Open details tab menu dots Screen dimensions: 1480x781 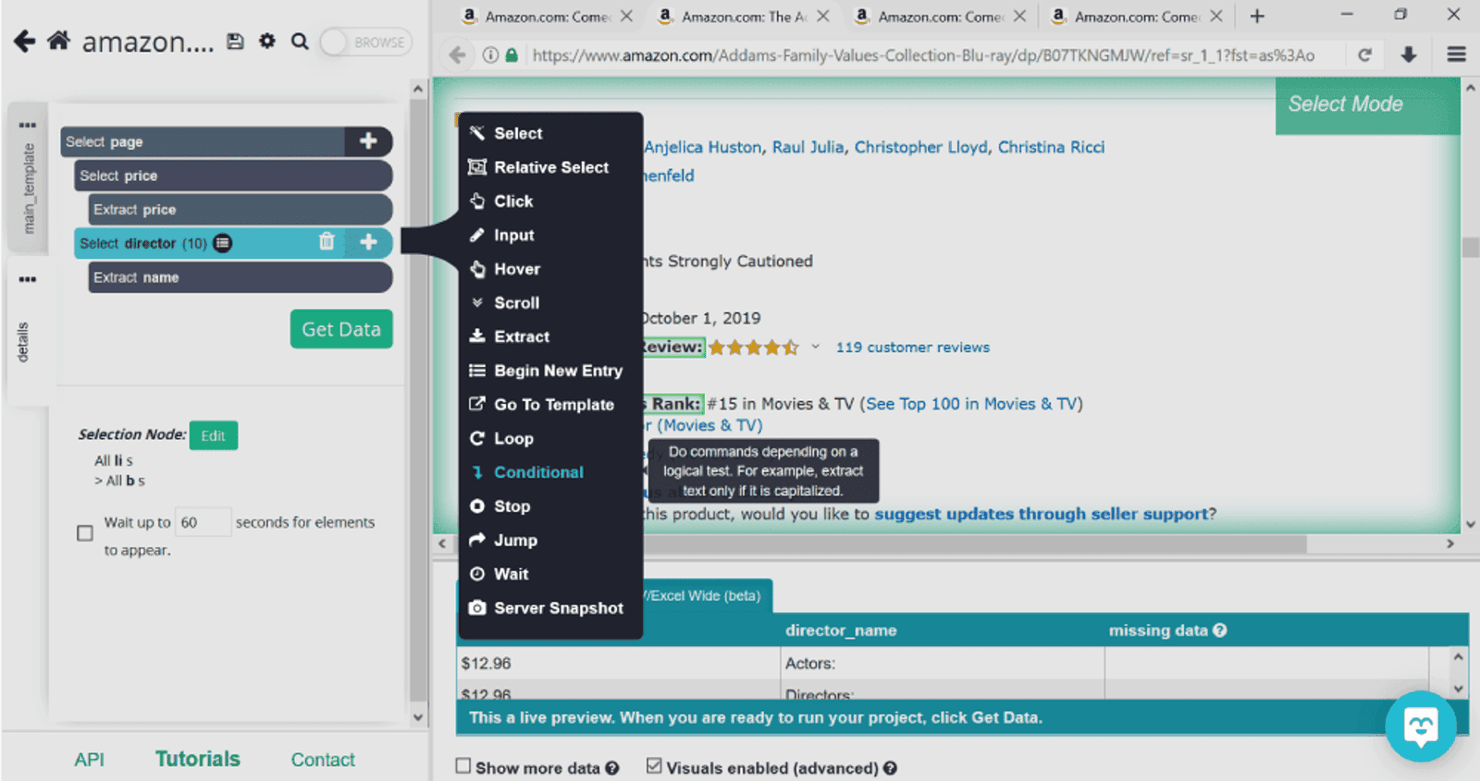[x=27, y=280]
